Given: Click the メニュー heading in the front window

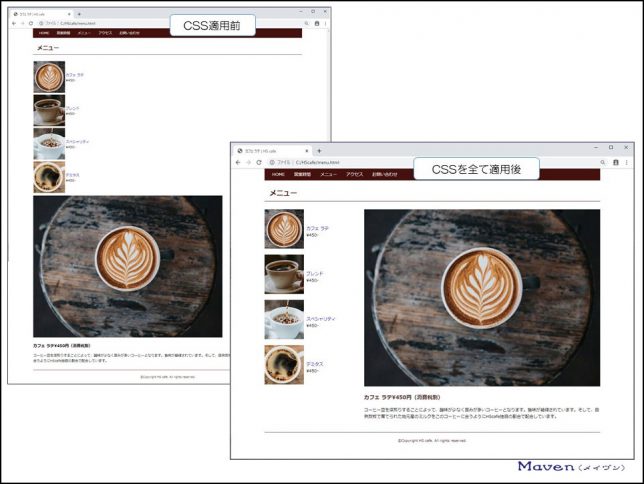Looking at the screenshot, I should click(283, 193).
